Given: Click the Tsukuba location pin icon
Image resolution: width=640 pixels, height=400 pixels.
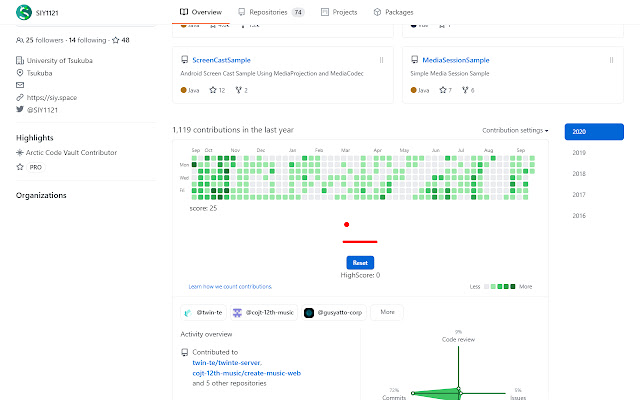Looking at the screenshot, I should (x=20, y=73).
